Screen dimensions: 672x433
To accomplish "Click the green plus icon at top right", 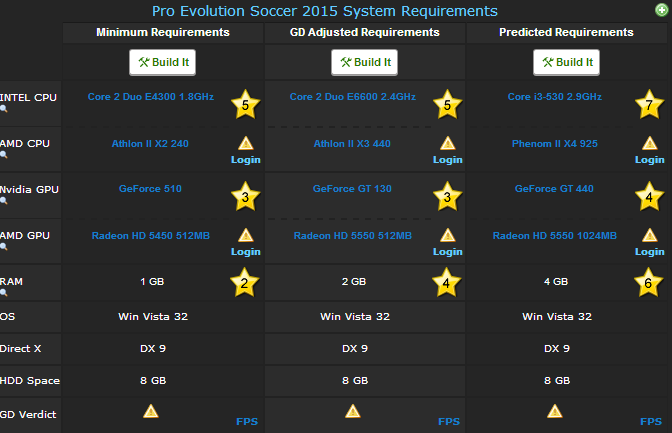I will pos(662,10).
